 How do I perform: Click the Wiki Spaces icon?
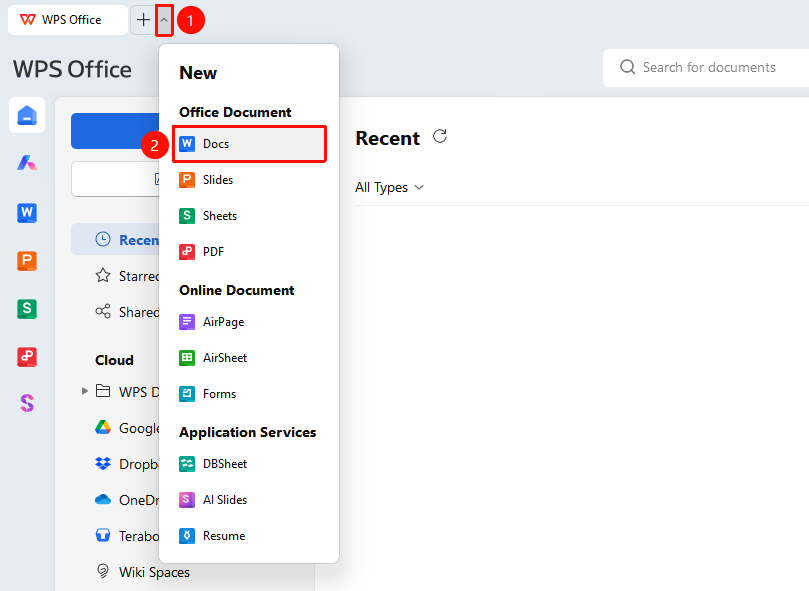[103, 571]
